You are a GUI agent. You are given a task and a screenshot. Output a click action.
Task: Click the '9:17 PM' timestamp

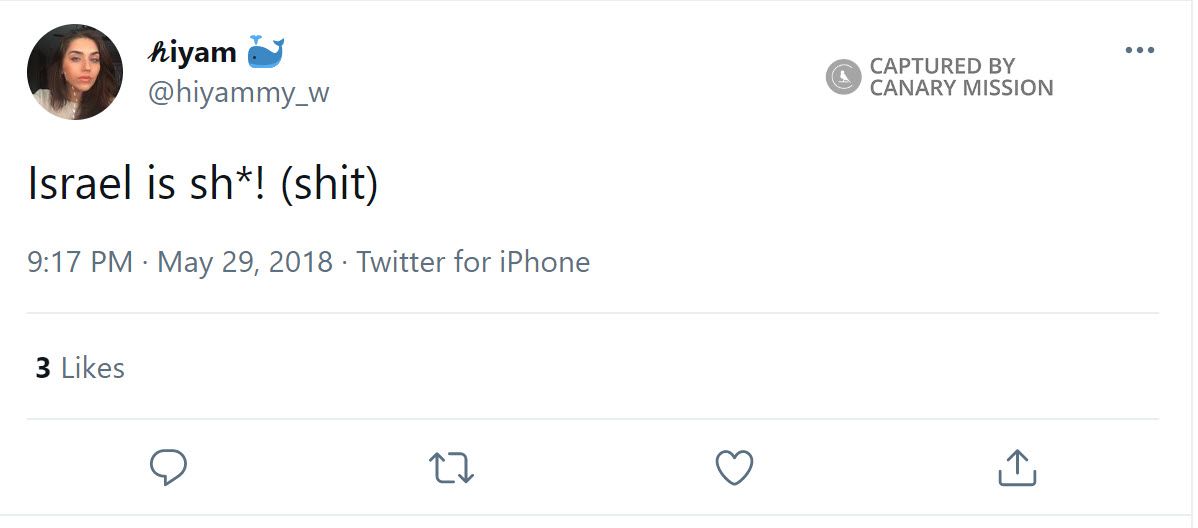[80, 262]
